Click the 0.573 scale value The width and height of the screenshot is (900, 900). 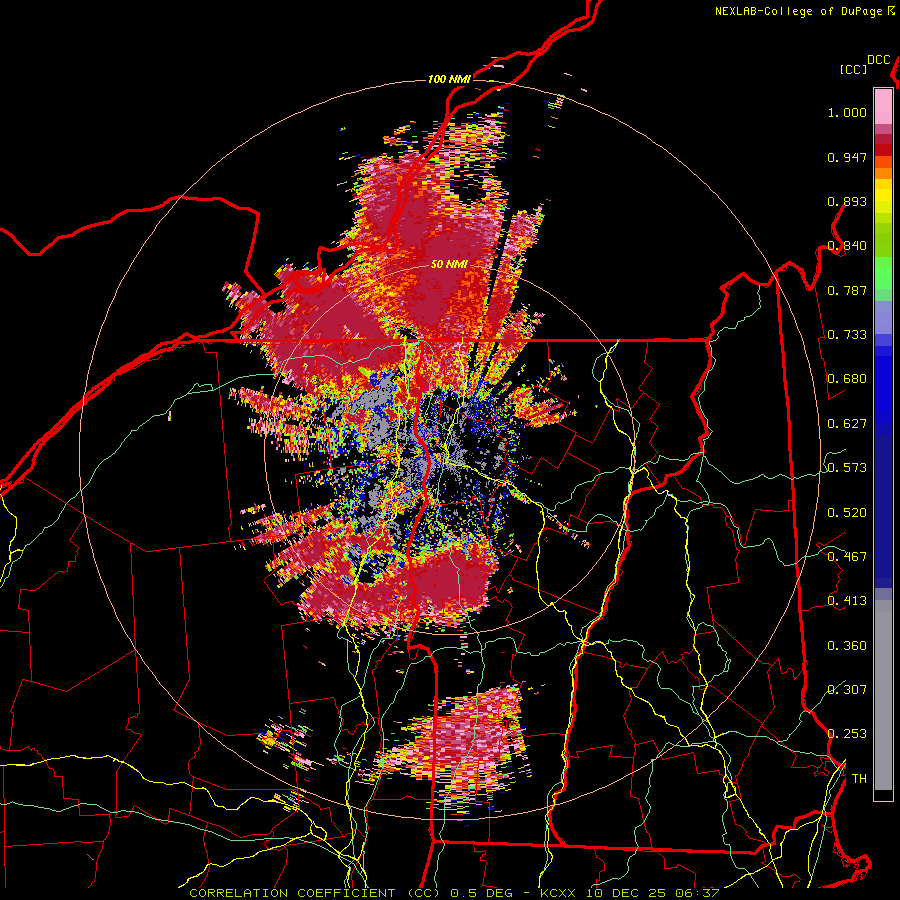(847, 468)
